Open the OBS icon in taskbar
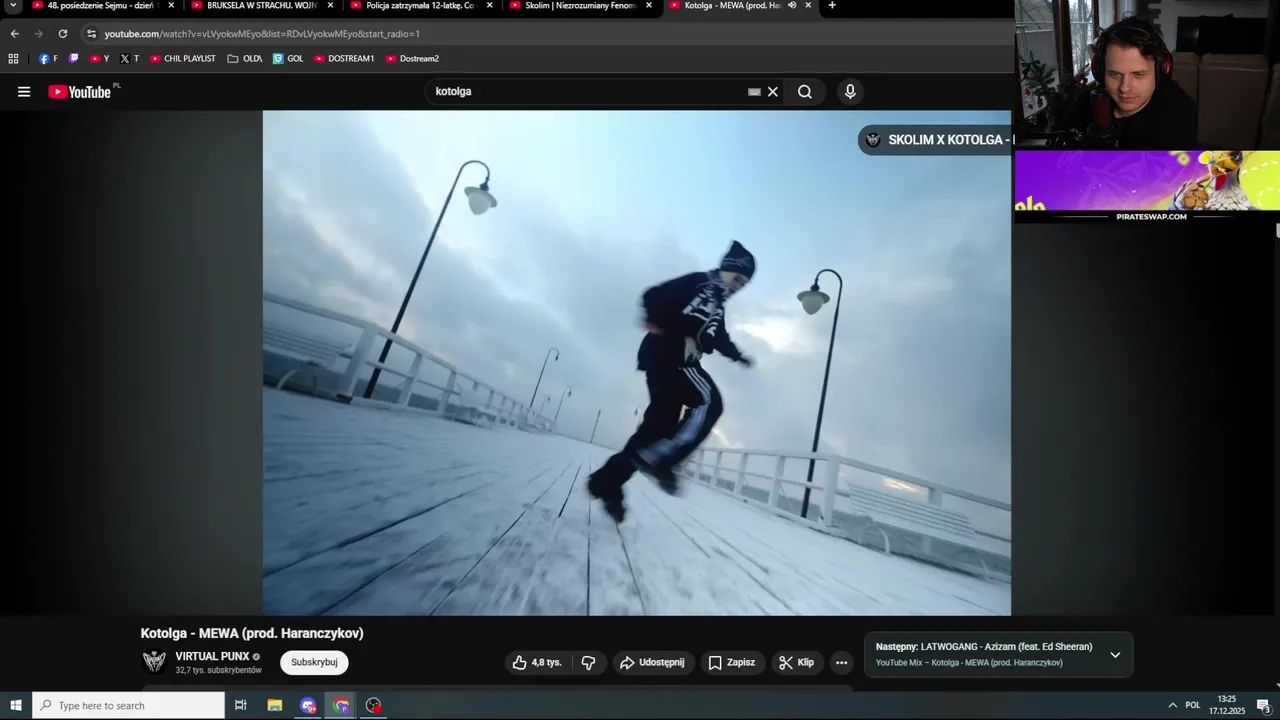 (x=374, y=705)
